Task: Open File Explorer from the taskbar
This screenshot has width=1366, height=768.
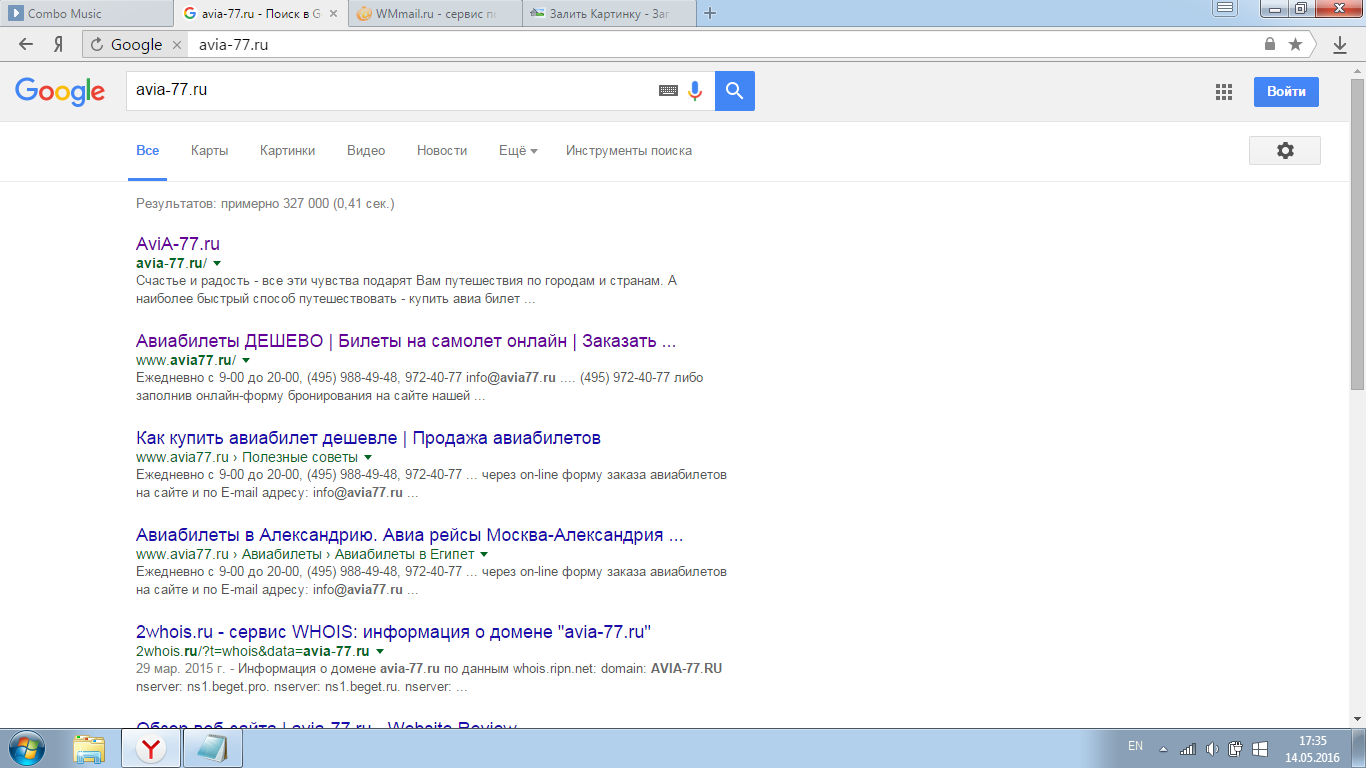Action: coord(89,748)
